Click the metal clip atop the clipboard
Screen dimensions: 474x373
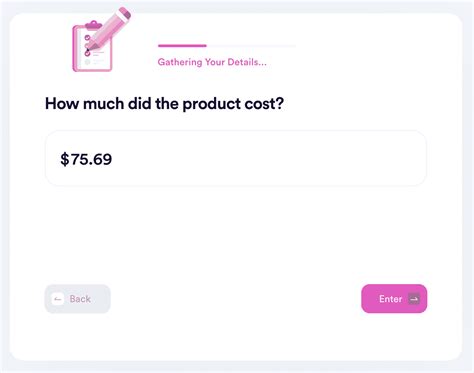[x=94, y=25]
